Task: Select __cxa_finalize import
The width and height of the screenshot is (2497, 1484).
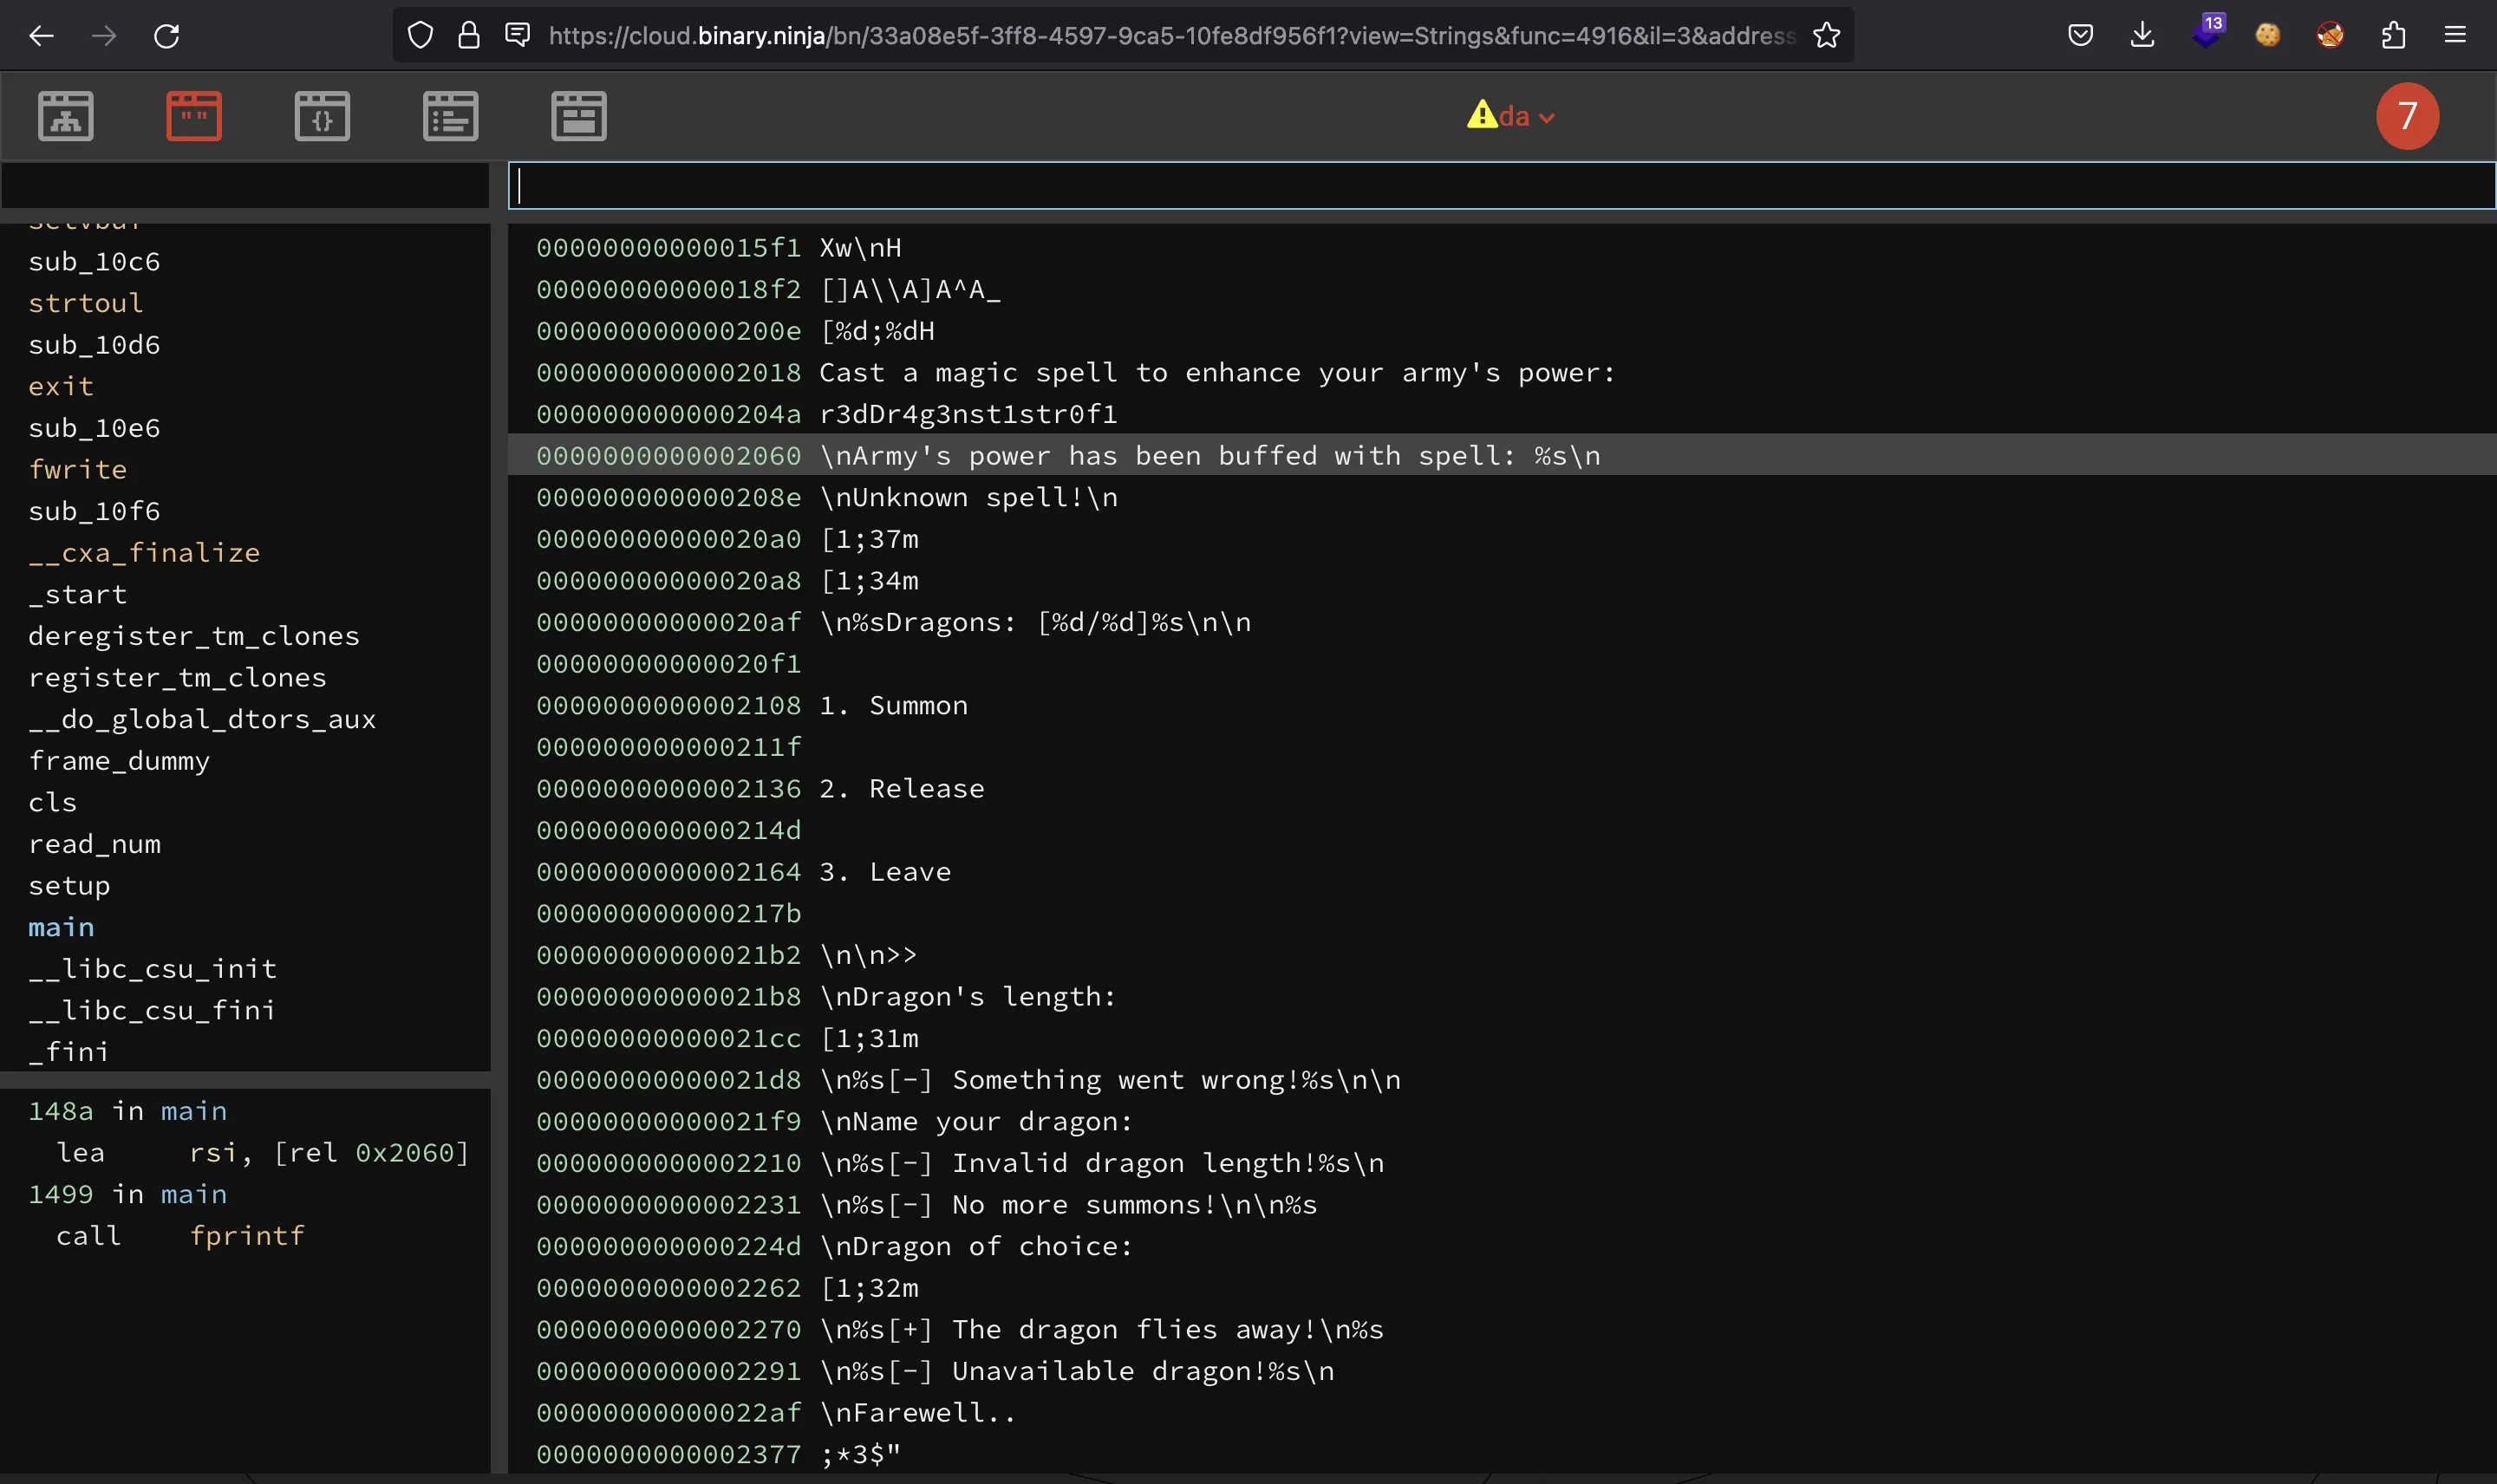Action: coord(144,553)
